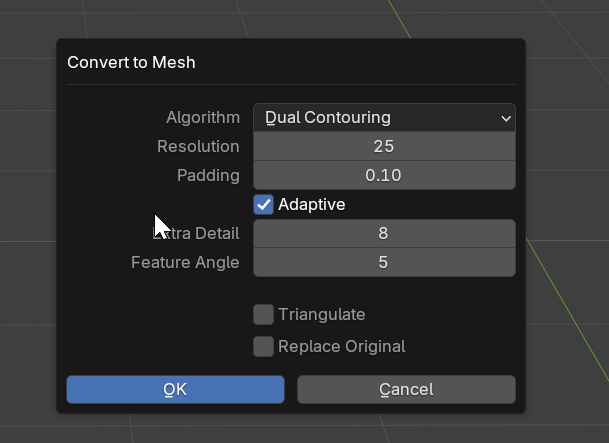Click the Padding field showing 0.10
Viewport: 609px width, 443px height.
pos(384,175)
